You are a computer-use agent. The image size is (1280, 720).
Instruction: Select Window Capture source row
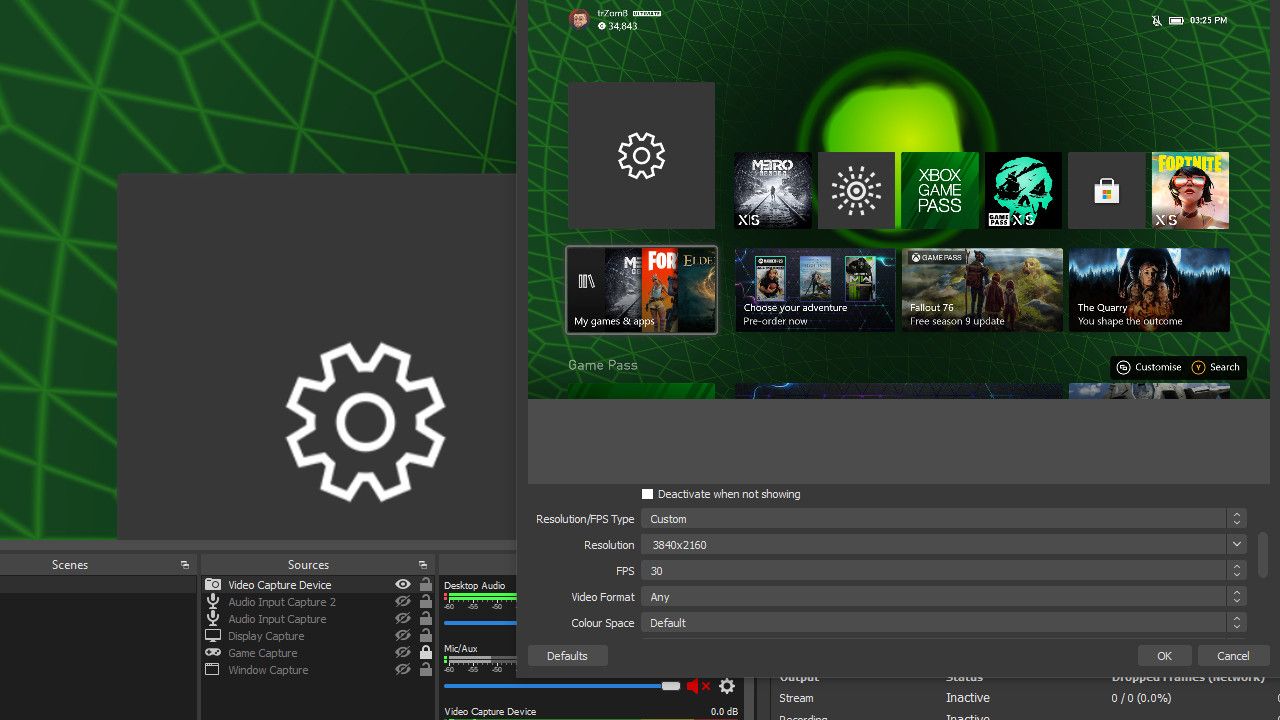pyautogui.click(x=319, y=670)
